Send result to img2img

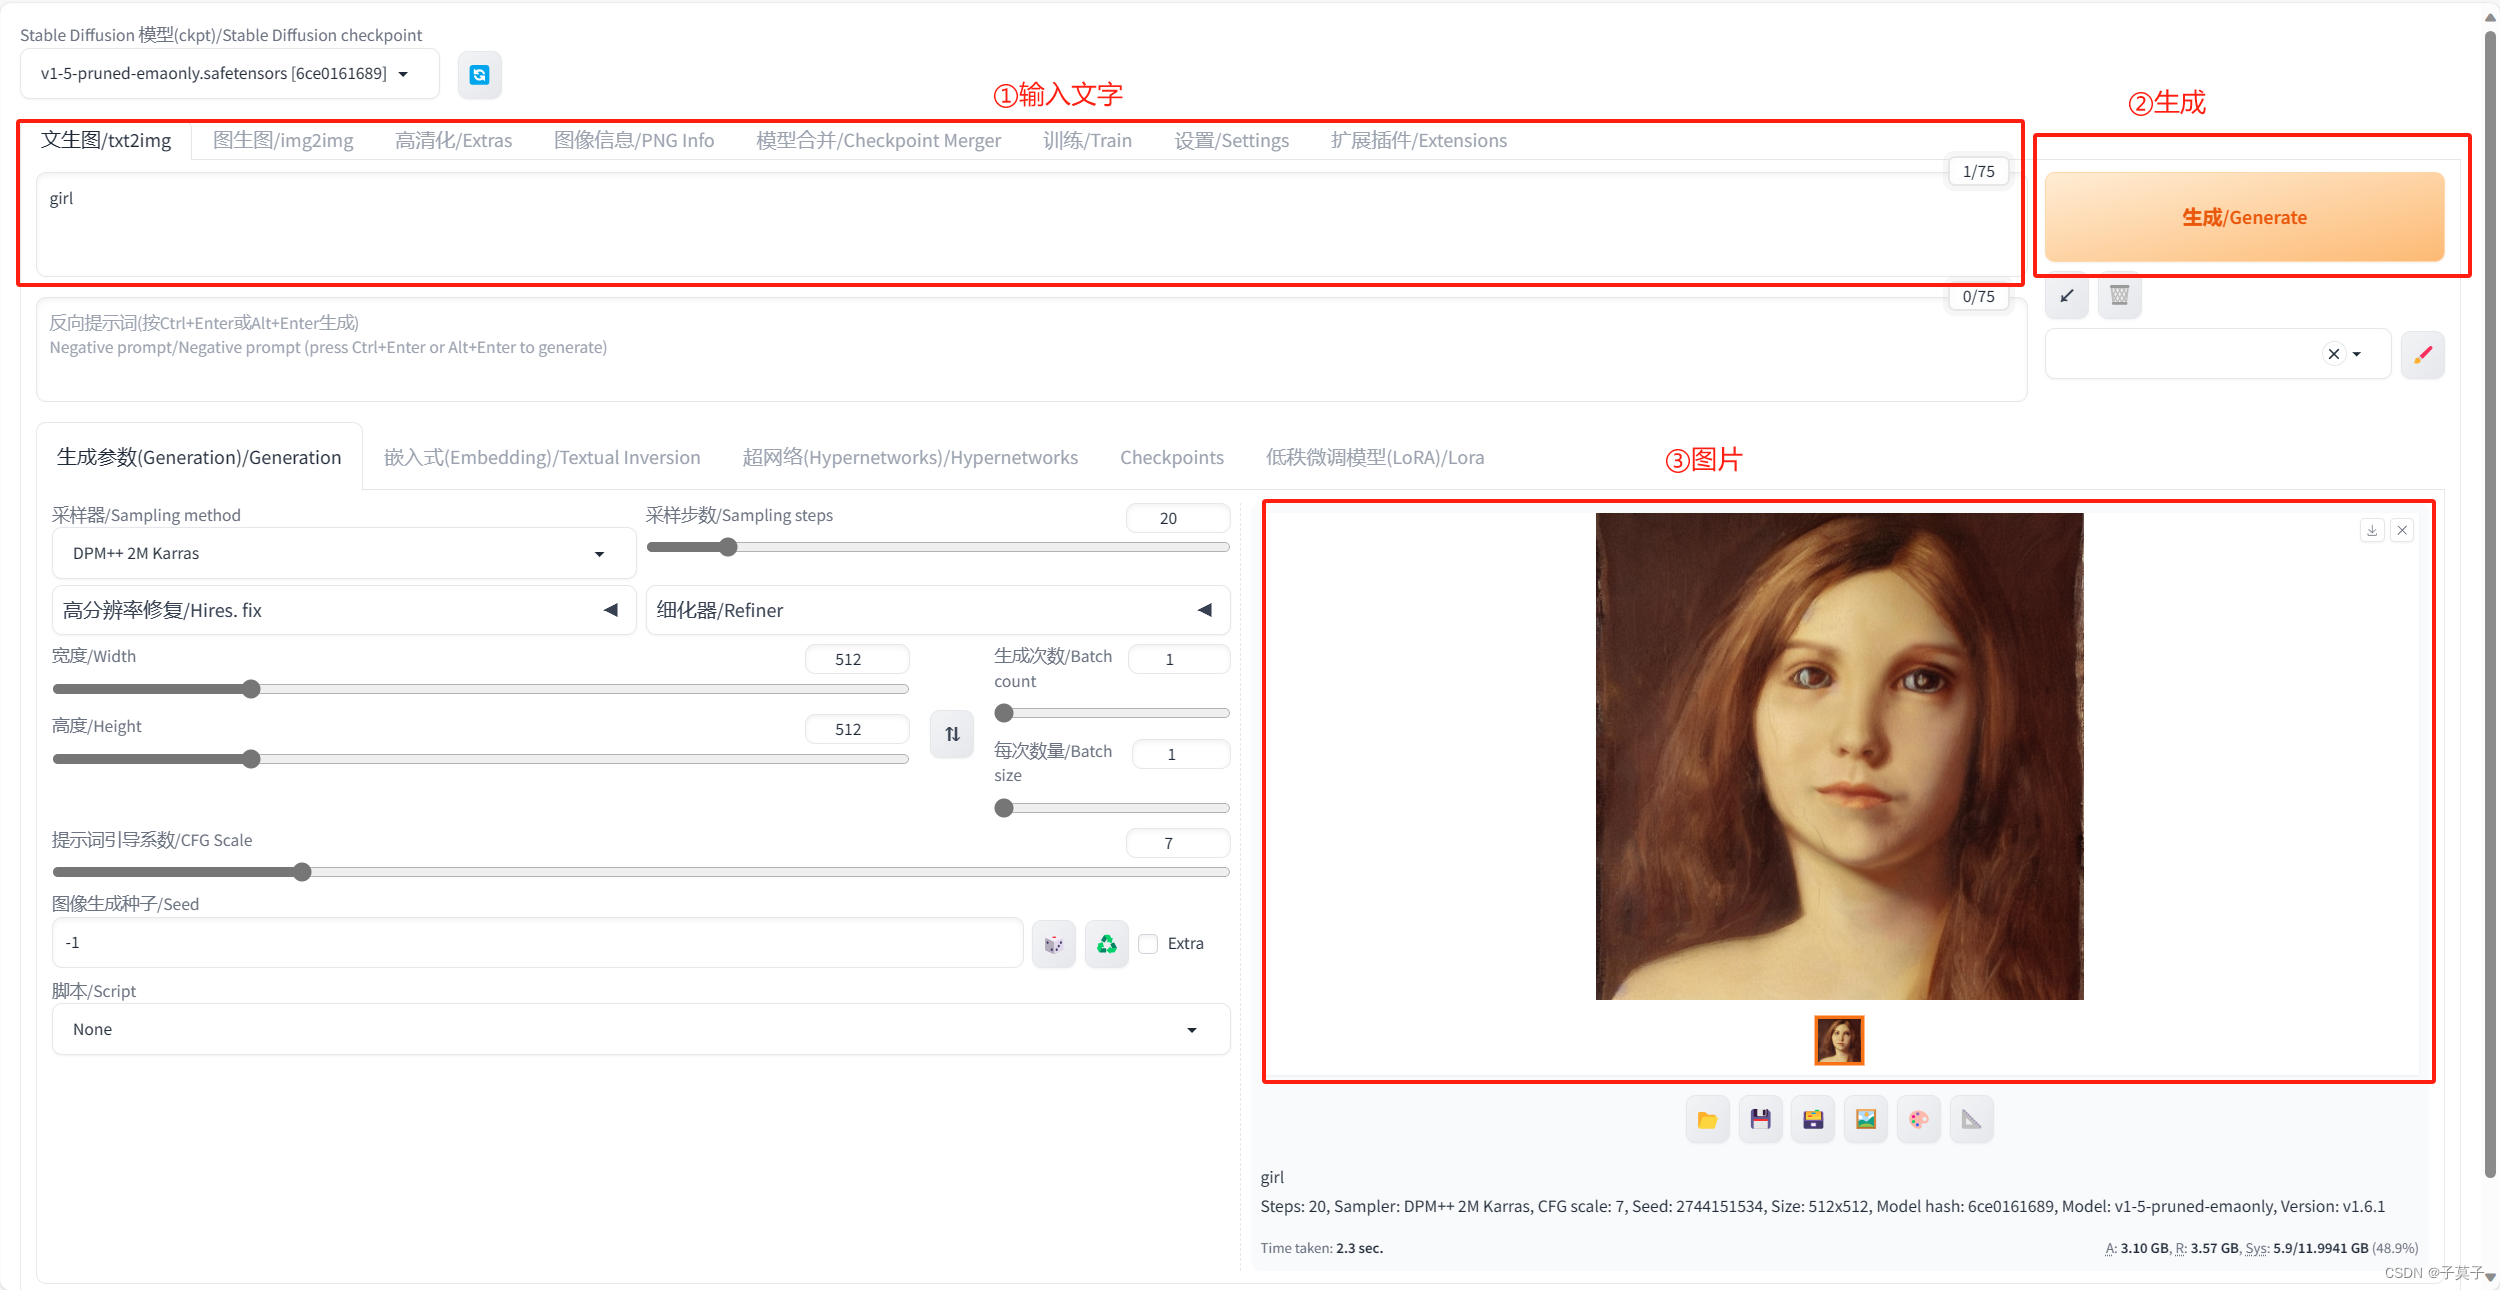(x=1866, y=1118)
